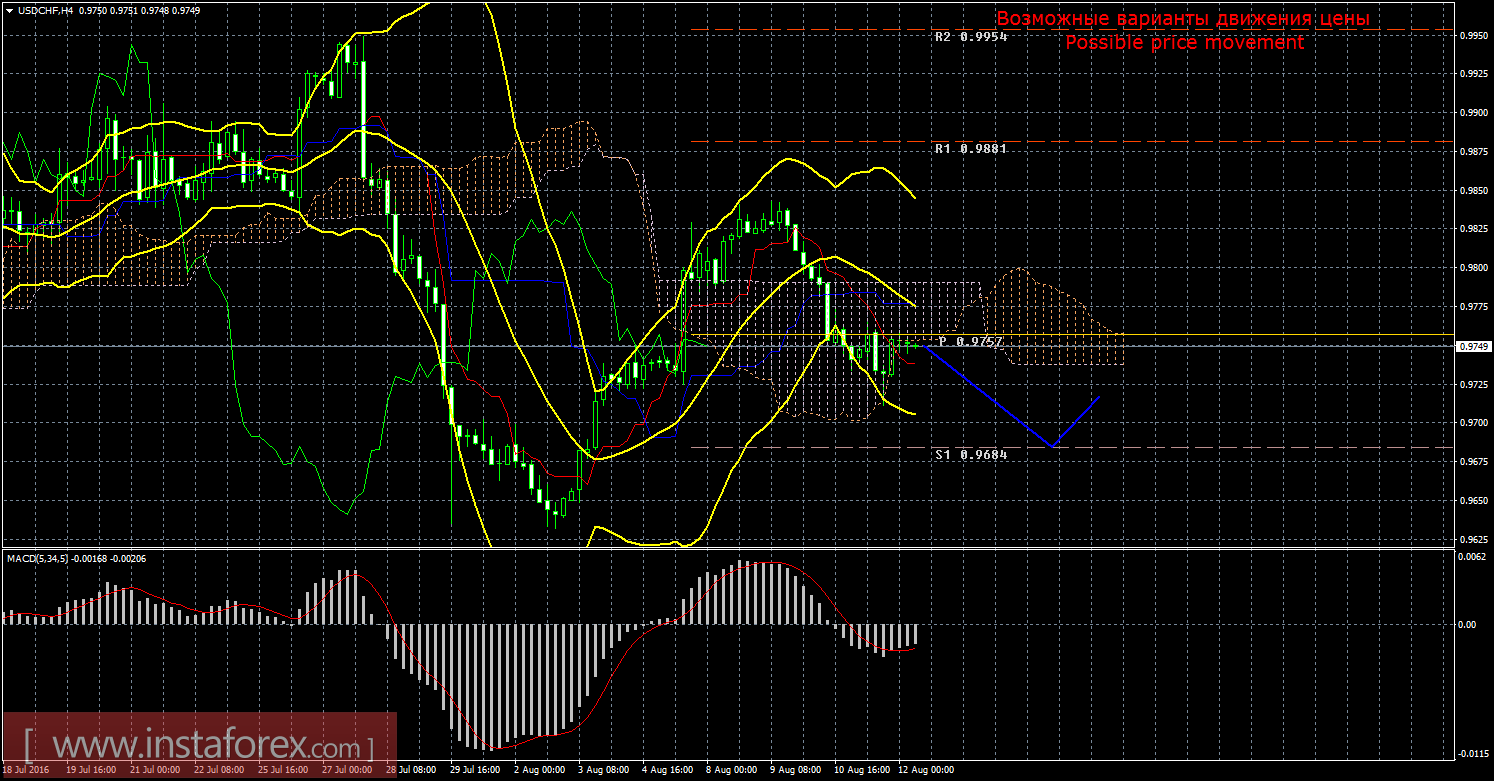Click the 0.9900 price axis value
Viewport: 1494px width, 781px height.
pos(1474,113)
